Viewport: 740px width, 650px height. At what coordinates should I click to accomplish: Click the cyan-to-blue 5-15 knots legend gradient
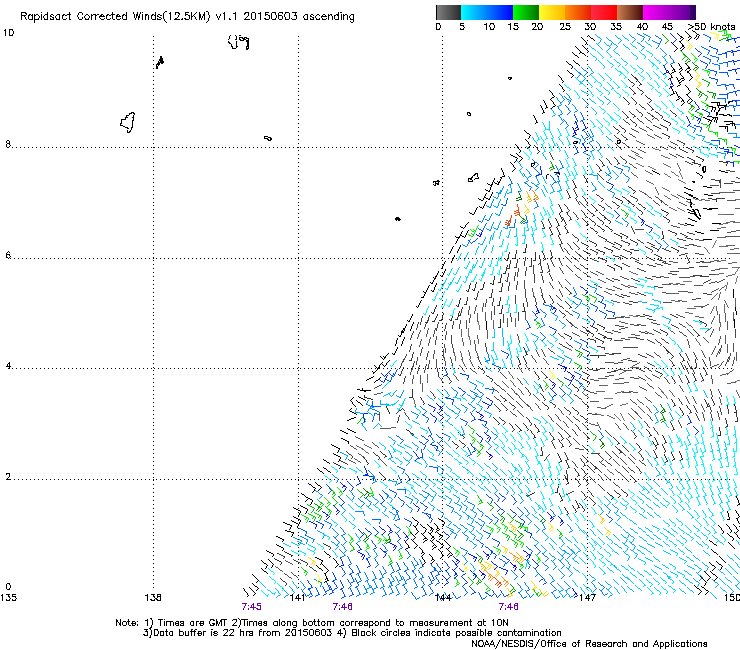(x=486, y=12)
